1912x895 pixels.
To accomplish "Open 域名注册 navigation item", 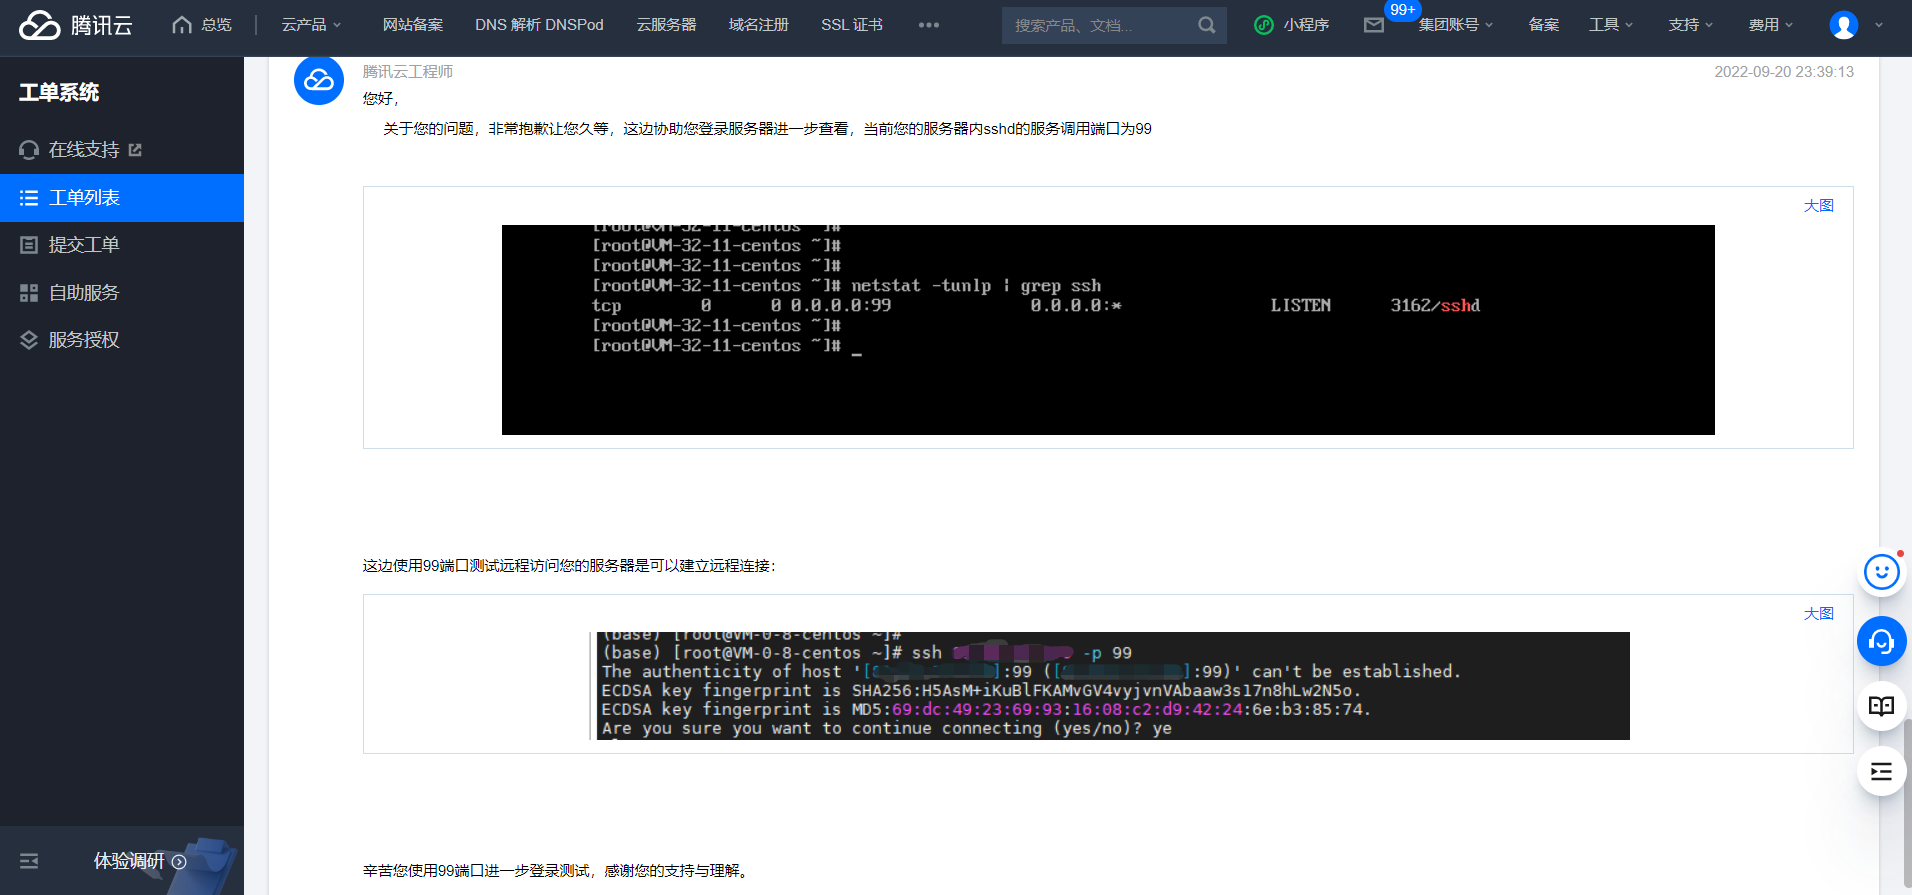I will tap(758, 25).
